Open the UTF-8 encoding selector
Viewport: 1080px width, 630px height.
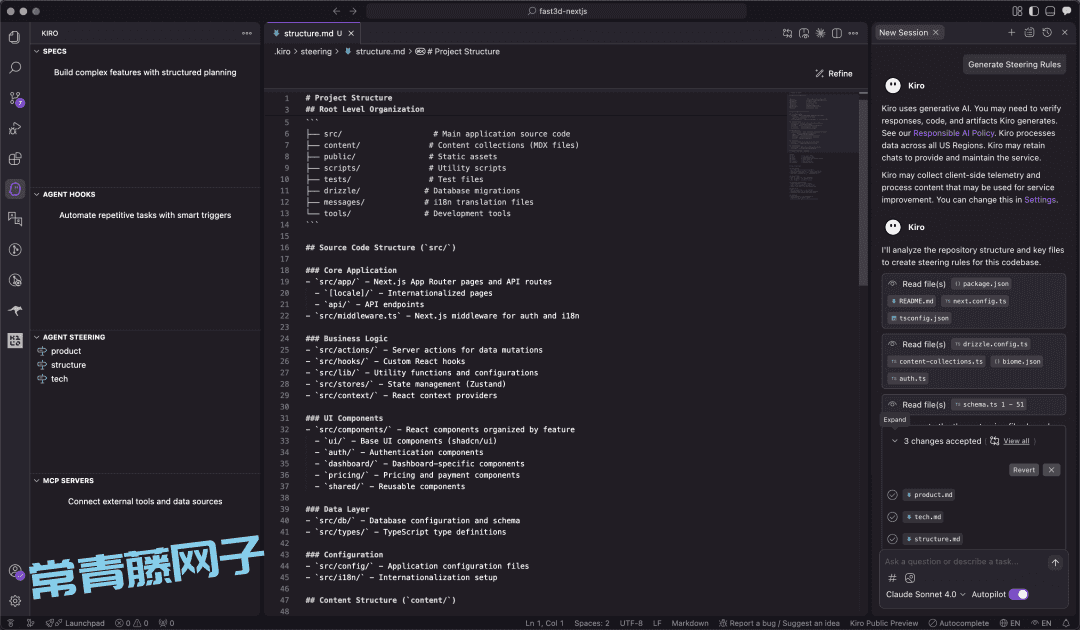(631, 623)
